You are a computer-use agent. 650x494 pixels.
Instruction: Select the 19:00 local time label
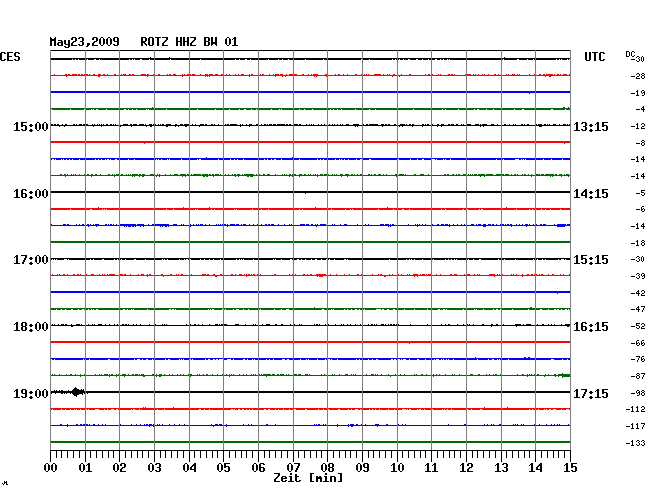coord(31,394)
